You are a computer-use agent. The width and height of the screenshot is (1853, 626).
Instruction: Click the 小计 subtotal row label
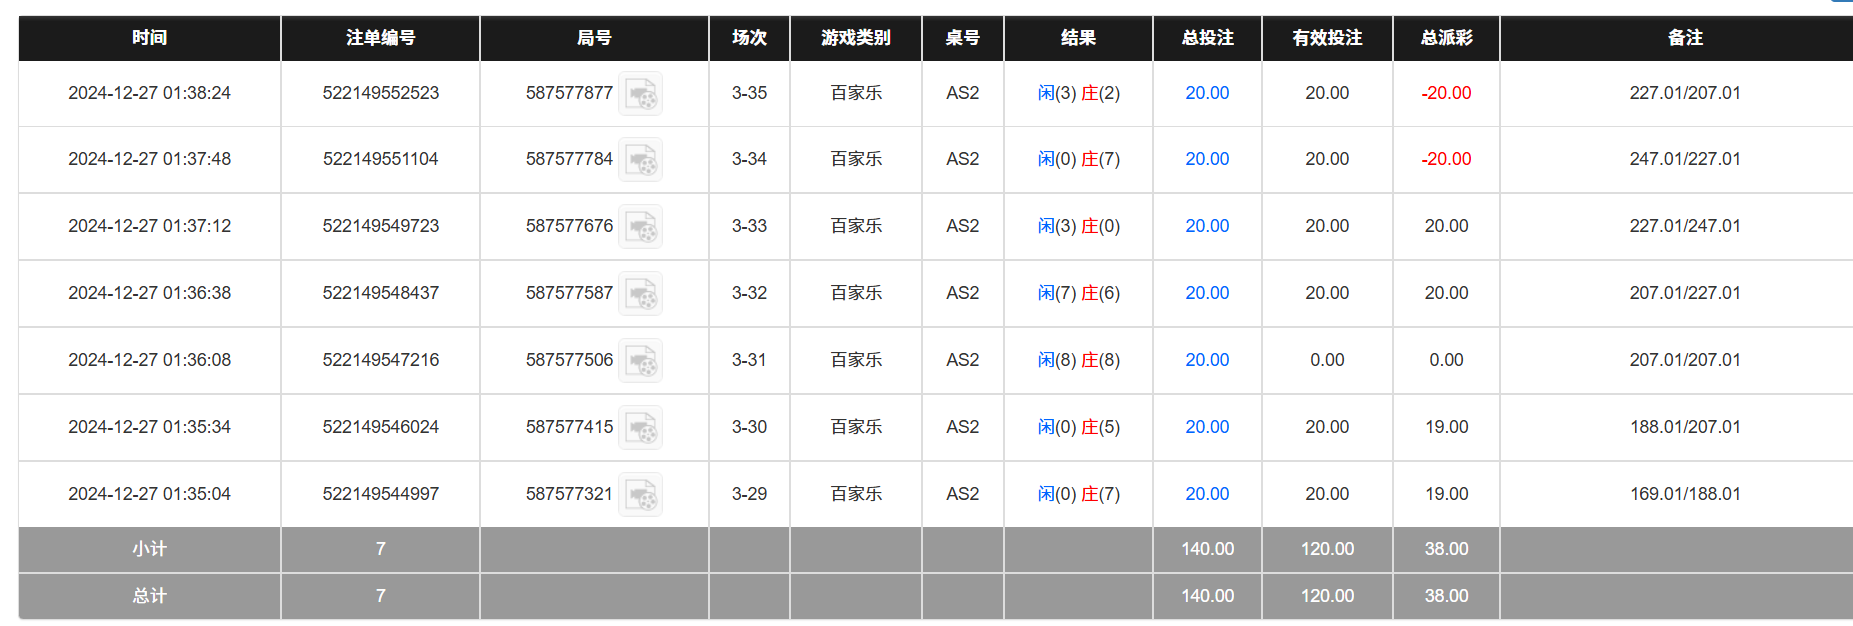(x=149, y=549)
